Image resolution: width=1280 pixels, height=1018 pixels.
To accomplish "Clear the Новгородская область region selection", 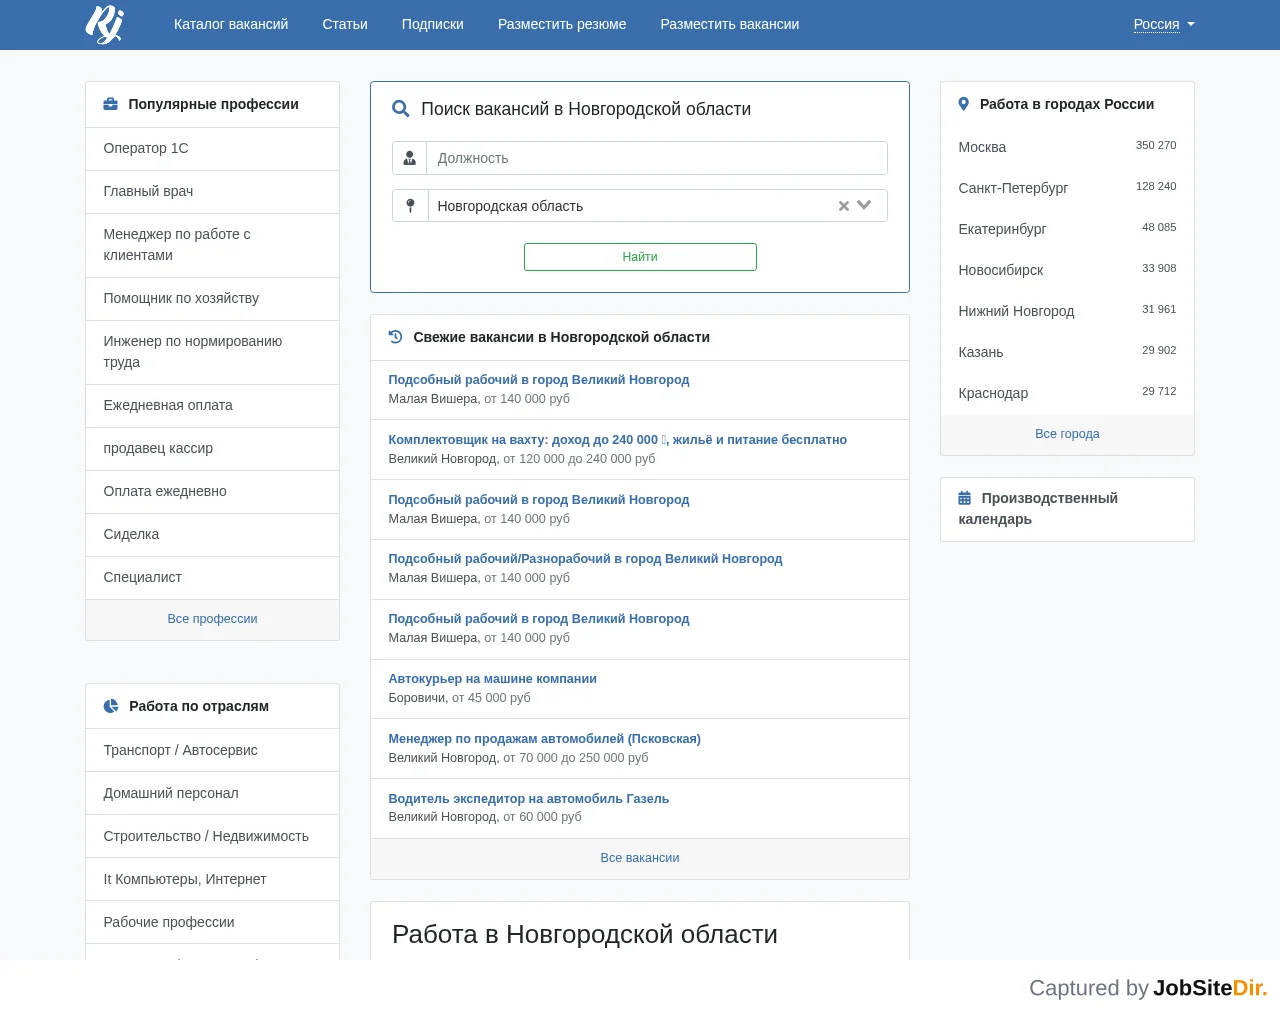I will 844,206.
